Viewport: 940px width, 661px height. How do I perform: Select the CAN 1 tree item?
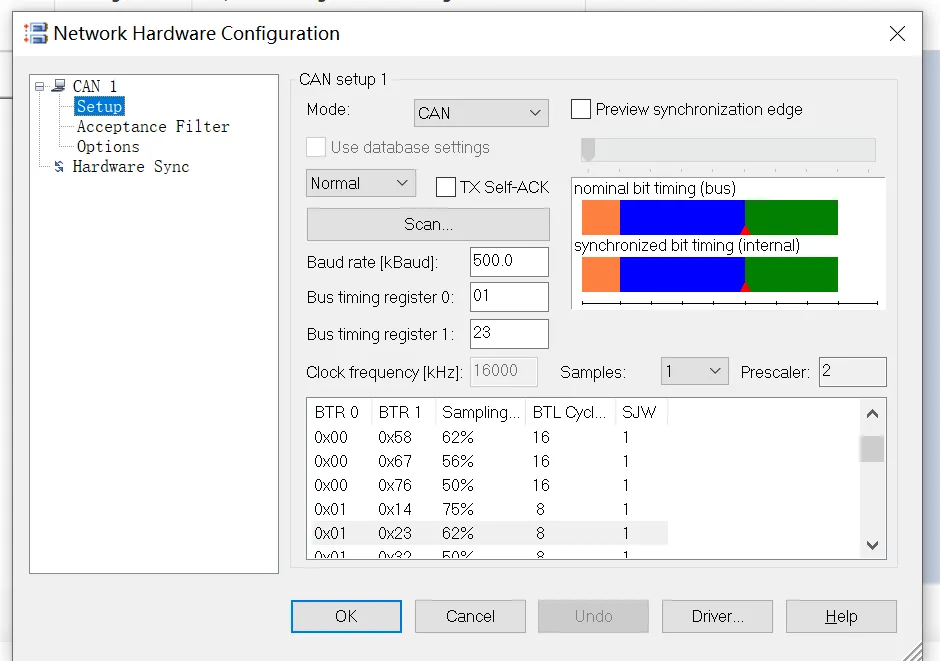point(95,86)
